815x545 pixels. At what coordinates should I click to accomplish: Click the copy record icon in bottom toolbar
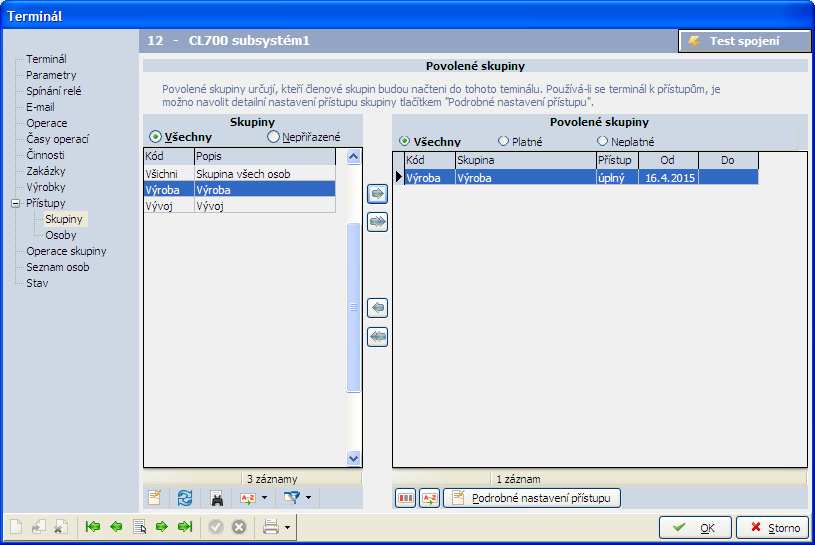click(x=39, y=527)
